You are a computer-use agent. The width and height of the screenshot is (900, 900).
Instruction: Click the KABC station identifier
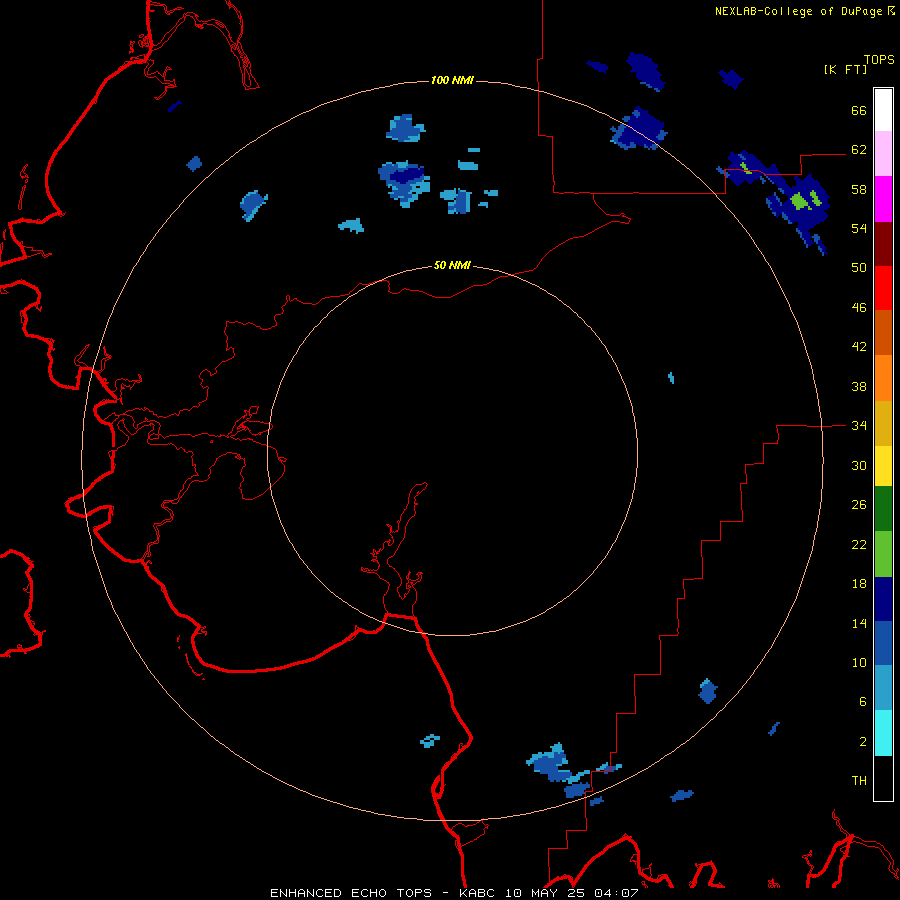479,893
